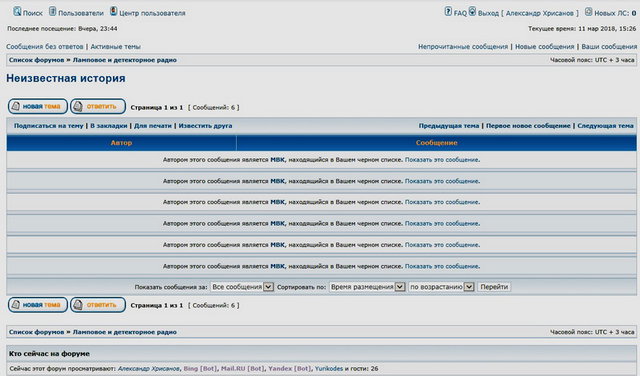The width and height of the screenshot is (640, 376).
Task: Open Для печати print view link
Action: pos(153,126)
